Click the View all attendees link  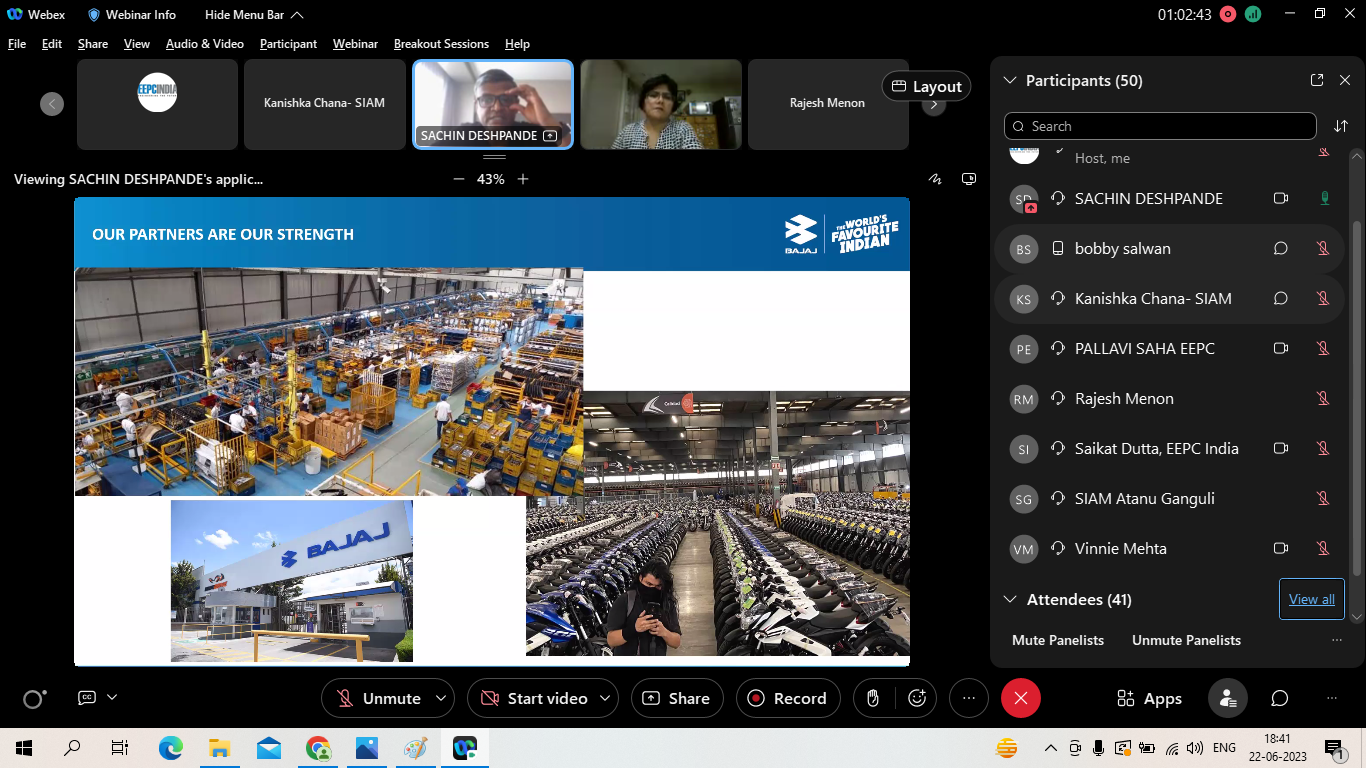click(x=1312, y=599)
